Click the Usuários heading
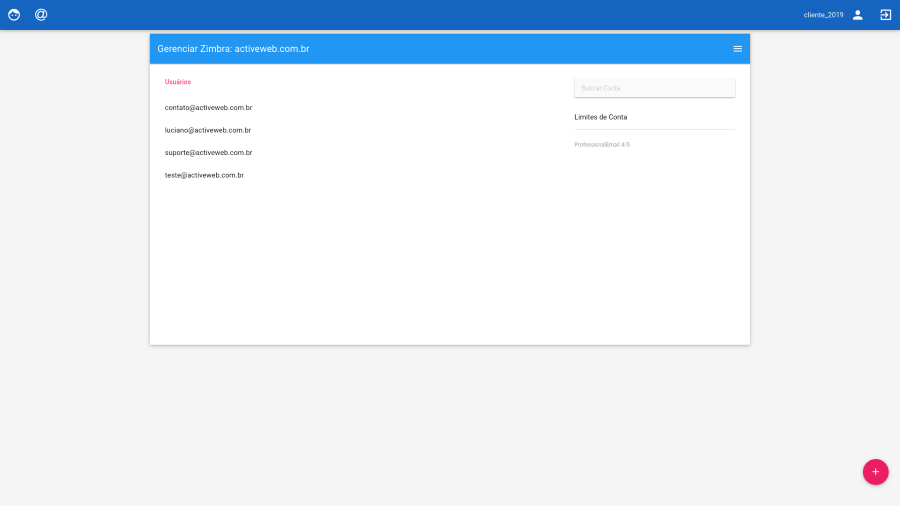 pos(178,82)
